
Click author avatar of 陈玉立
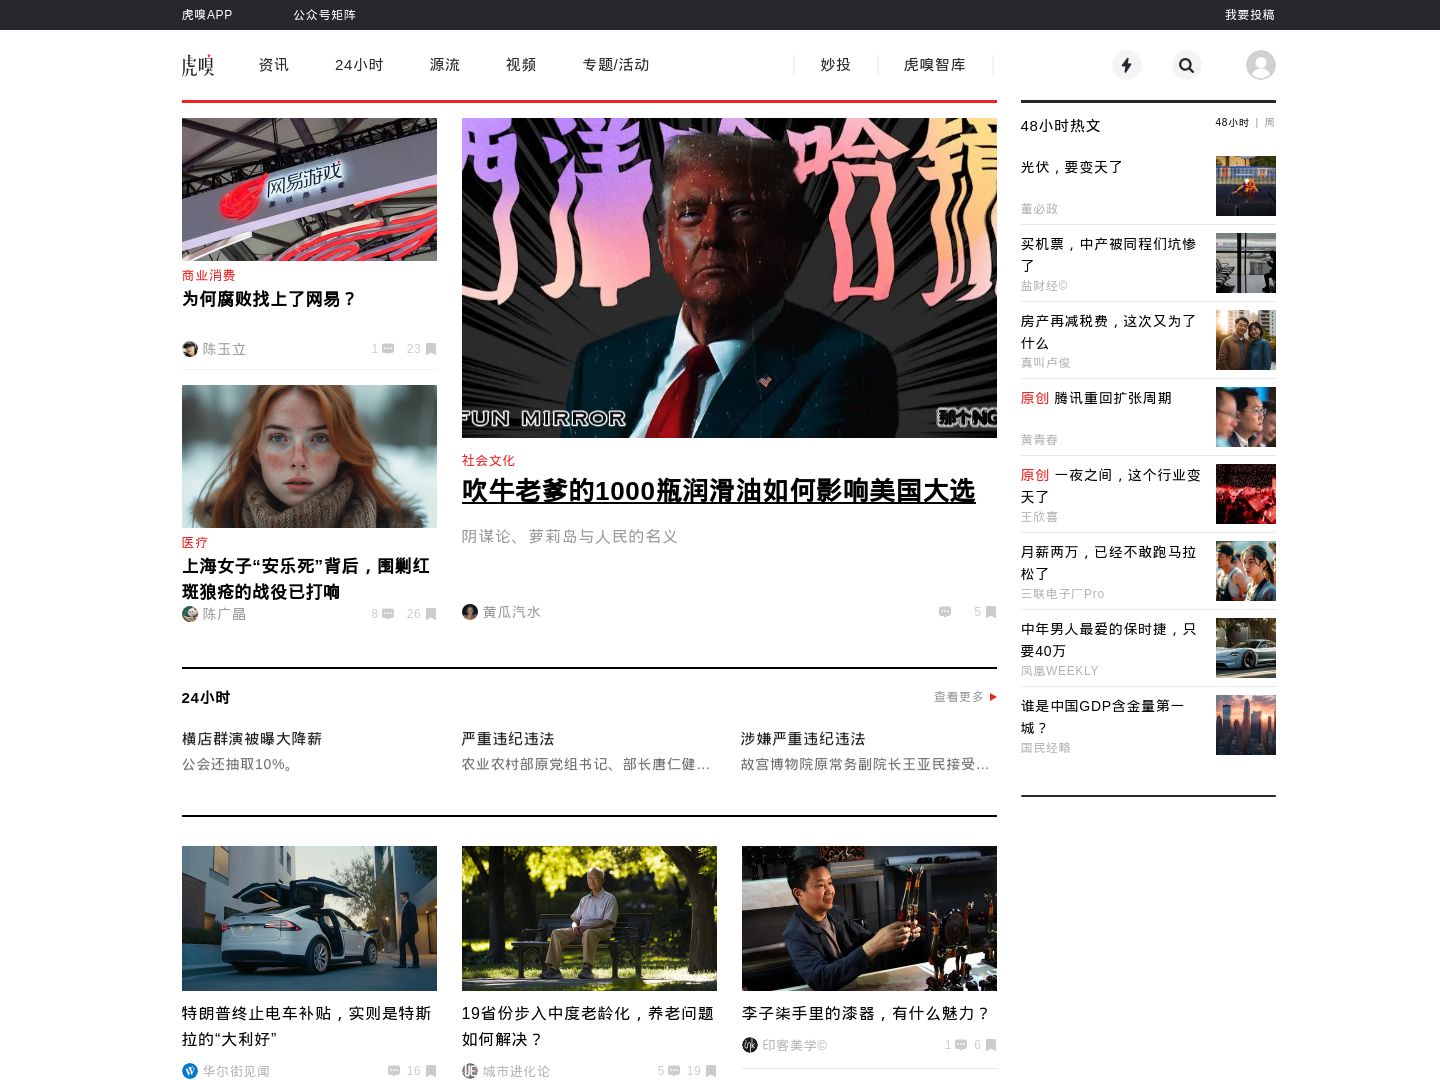click(x=190, y=349)
